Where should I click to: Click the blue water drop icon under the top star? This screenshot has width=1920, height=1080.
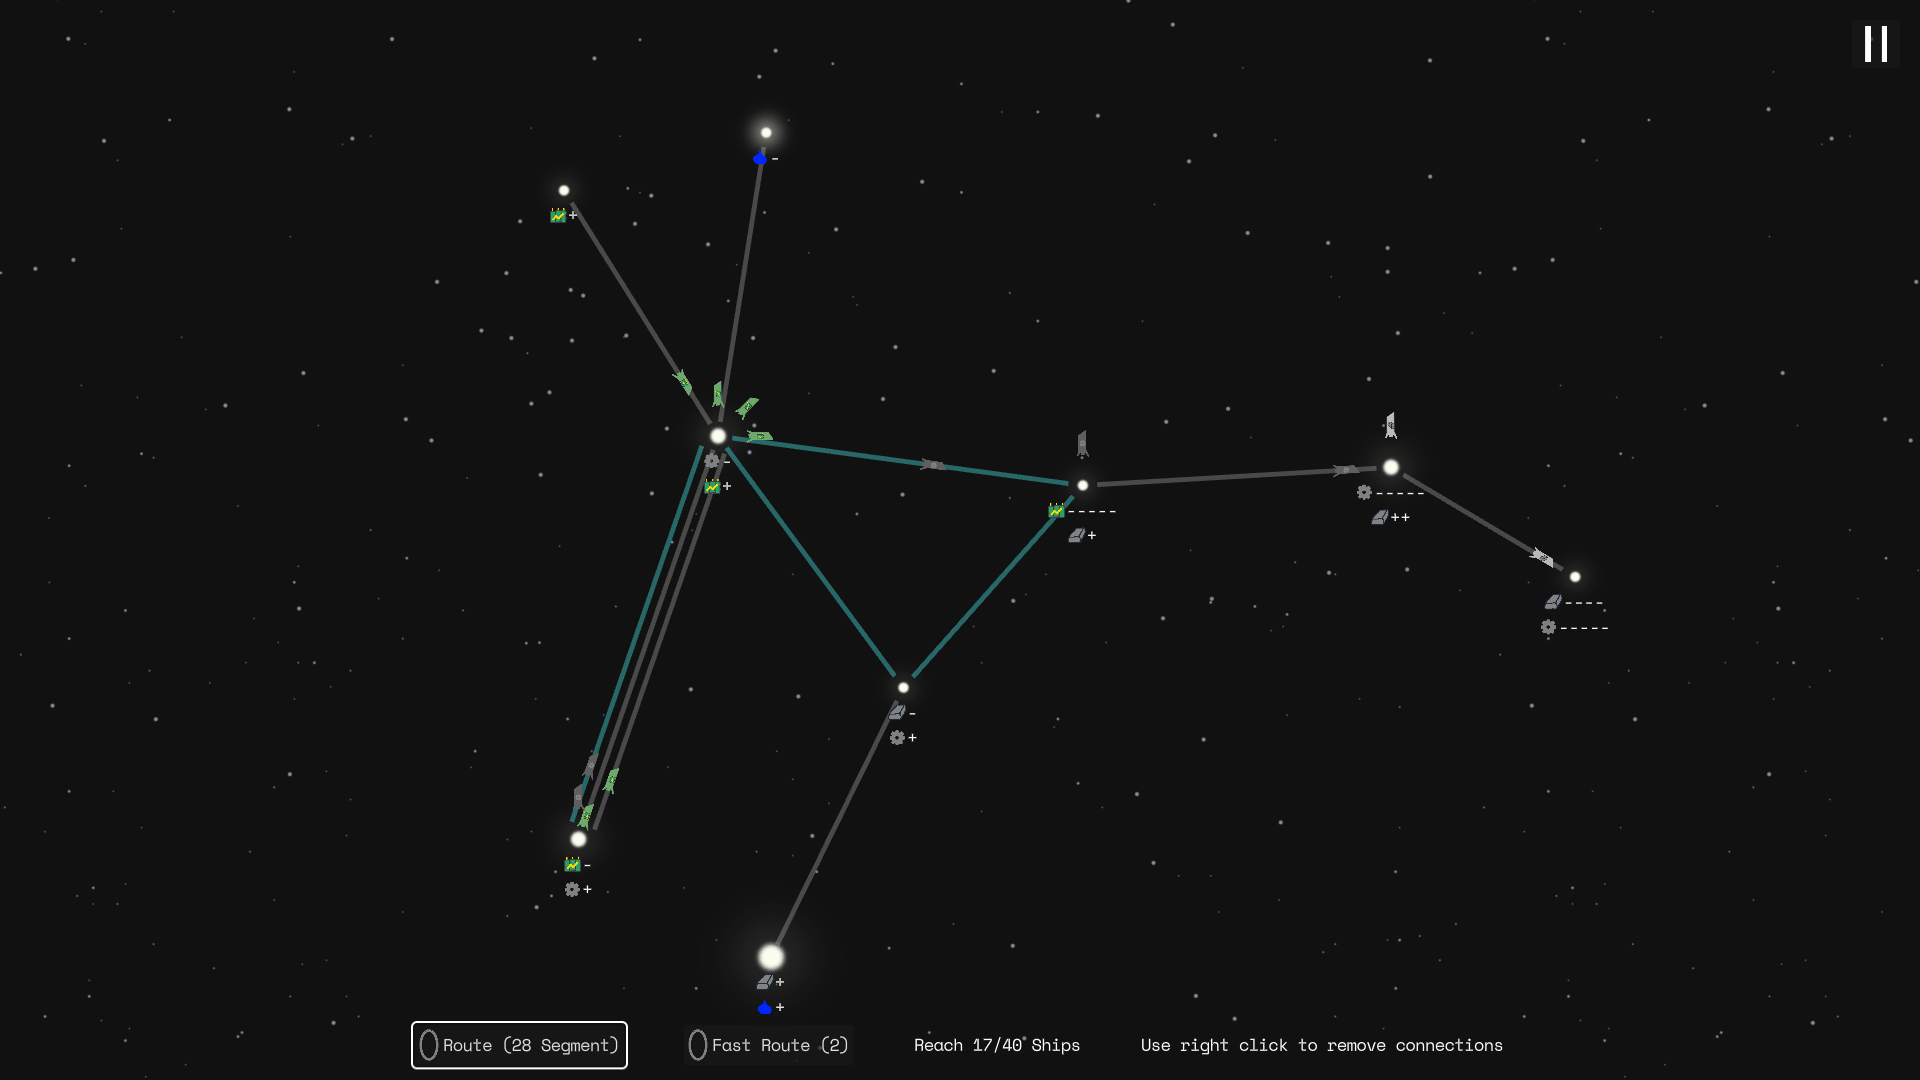click(760, 159)
